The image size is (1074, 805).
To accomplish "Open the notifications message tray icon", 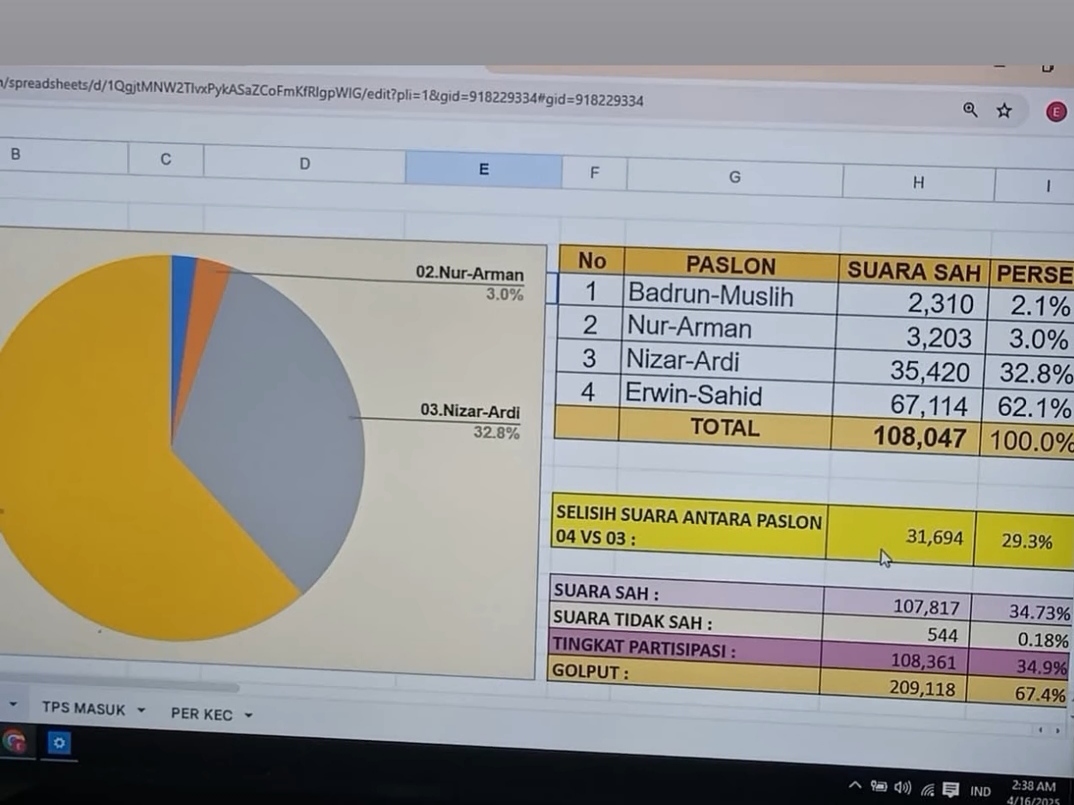I will click(x=951, y=790).
